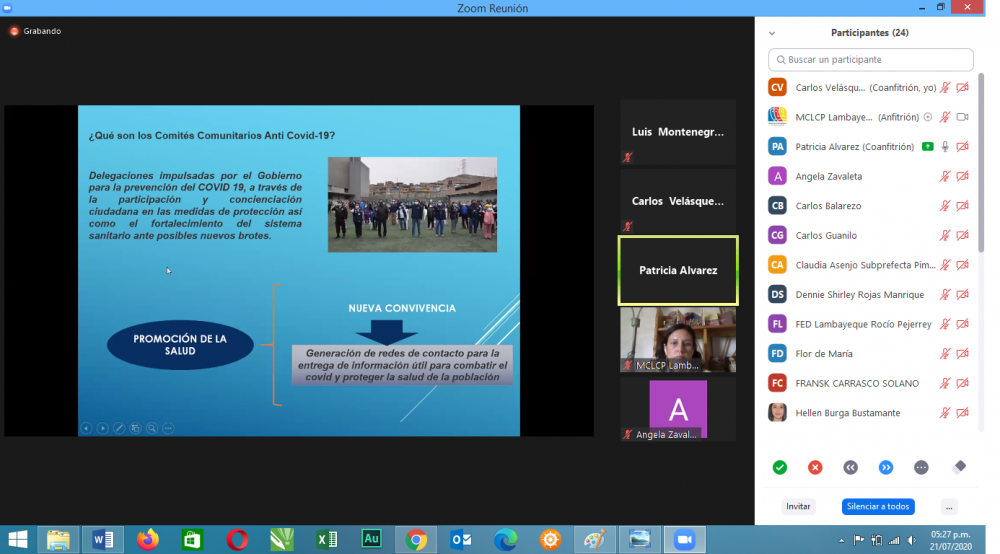Select Carlos Balarezo in participant list
Screen dimensions: 1000x554
pos(828,206)
